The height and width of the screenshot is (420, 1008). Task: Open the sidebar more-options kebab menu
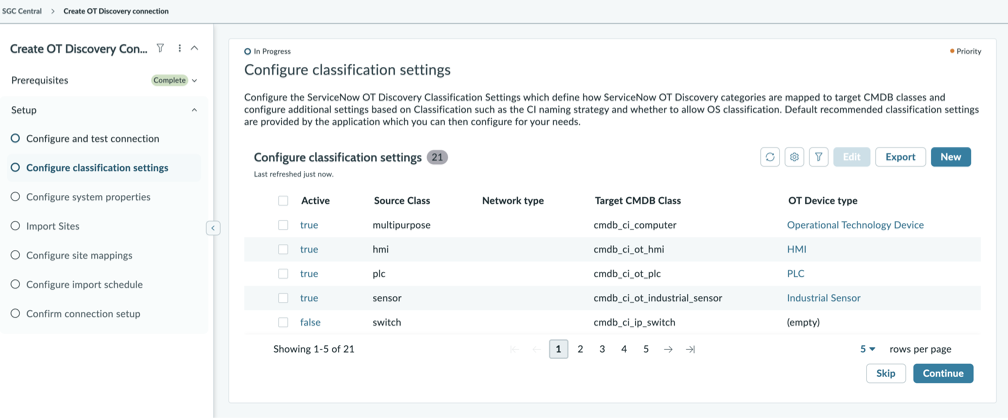pos(180,48)
